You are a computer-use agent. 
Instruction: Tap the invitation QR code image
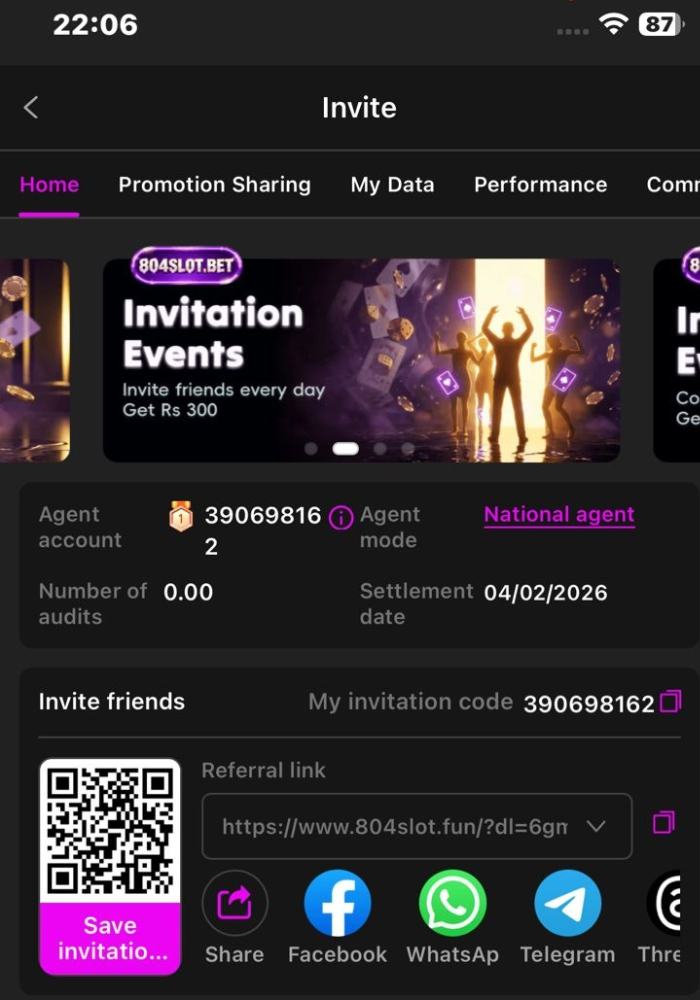[110, 831]
